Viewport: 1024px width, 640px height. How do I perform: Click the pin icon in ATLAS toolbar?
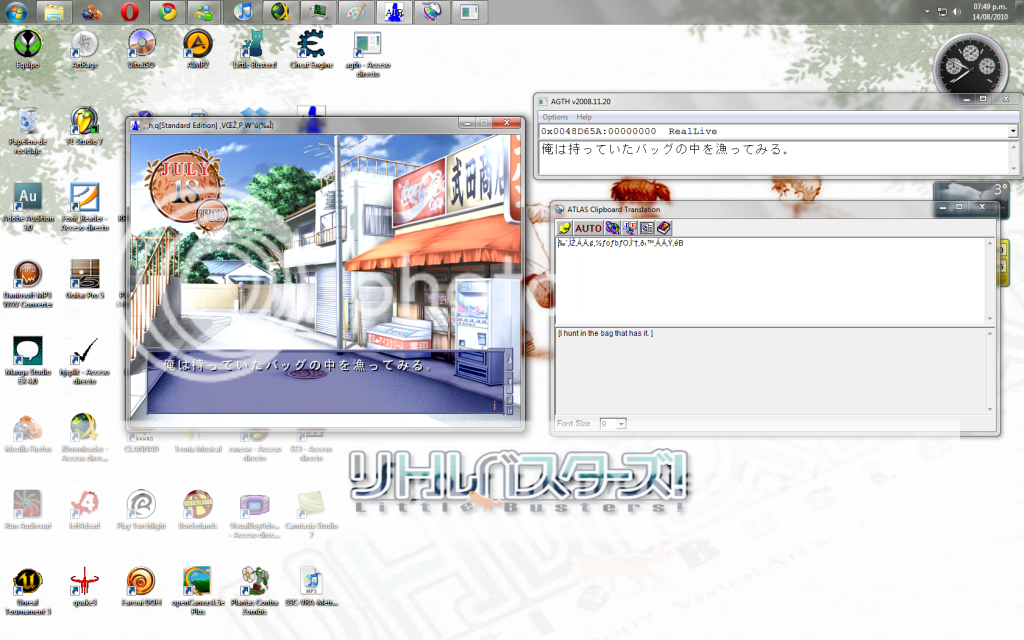click(564, 228)
